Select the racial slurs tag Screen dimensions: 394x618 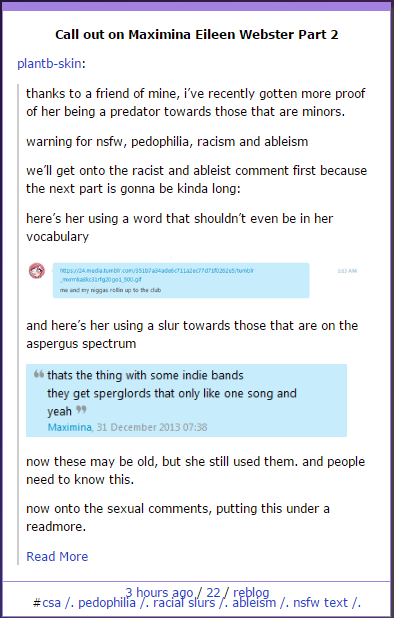(x=184, y=603)
